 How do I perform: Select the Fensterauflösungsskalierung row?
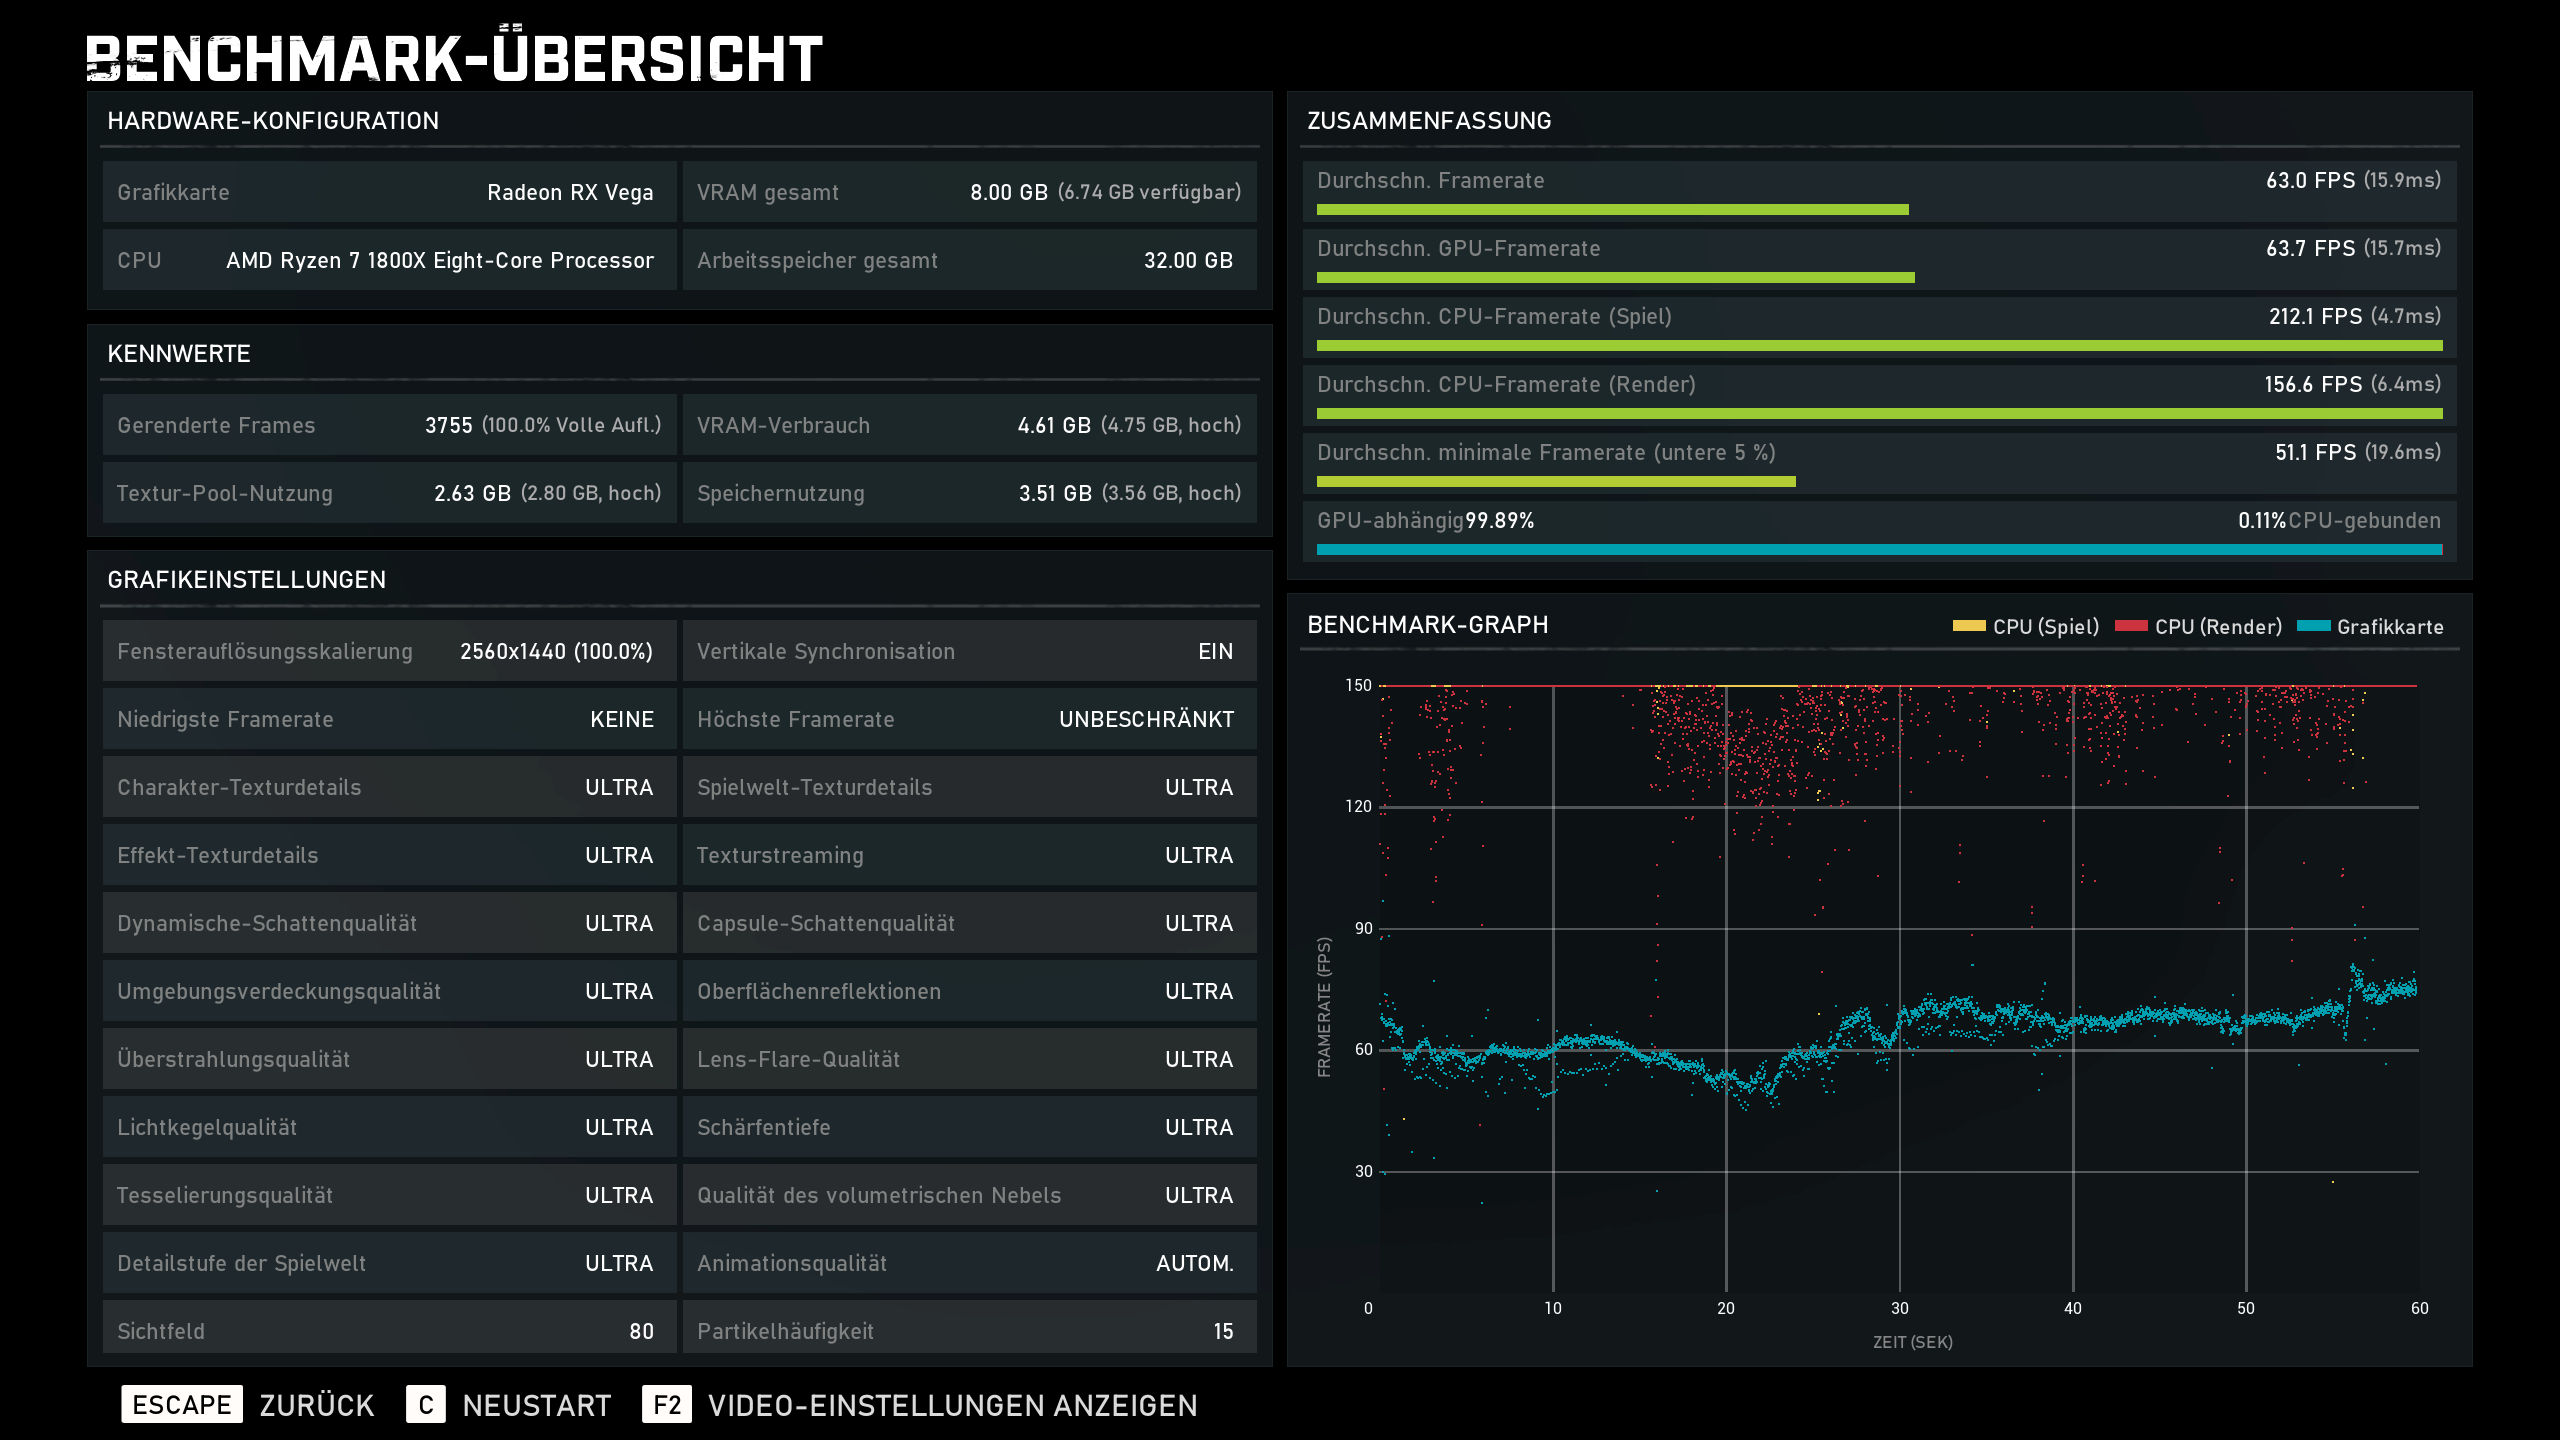pyautogui.click(x=388, y=651)
